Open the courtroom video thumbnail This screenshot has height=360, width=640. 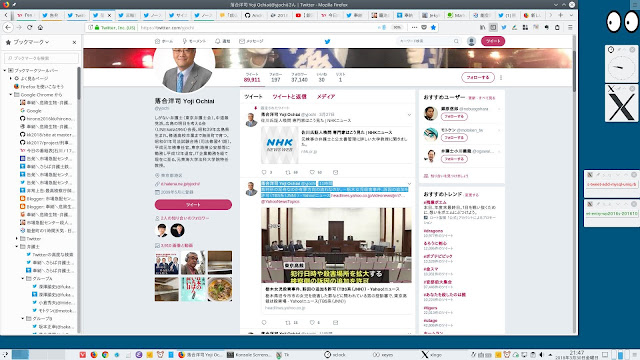pos(336,245)
